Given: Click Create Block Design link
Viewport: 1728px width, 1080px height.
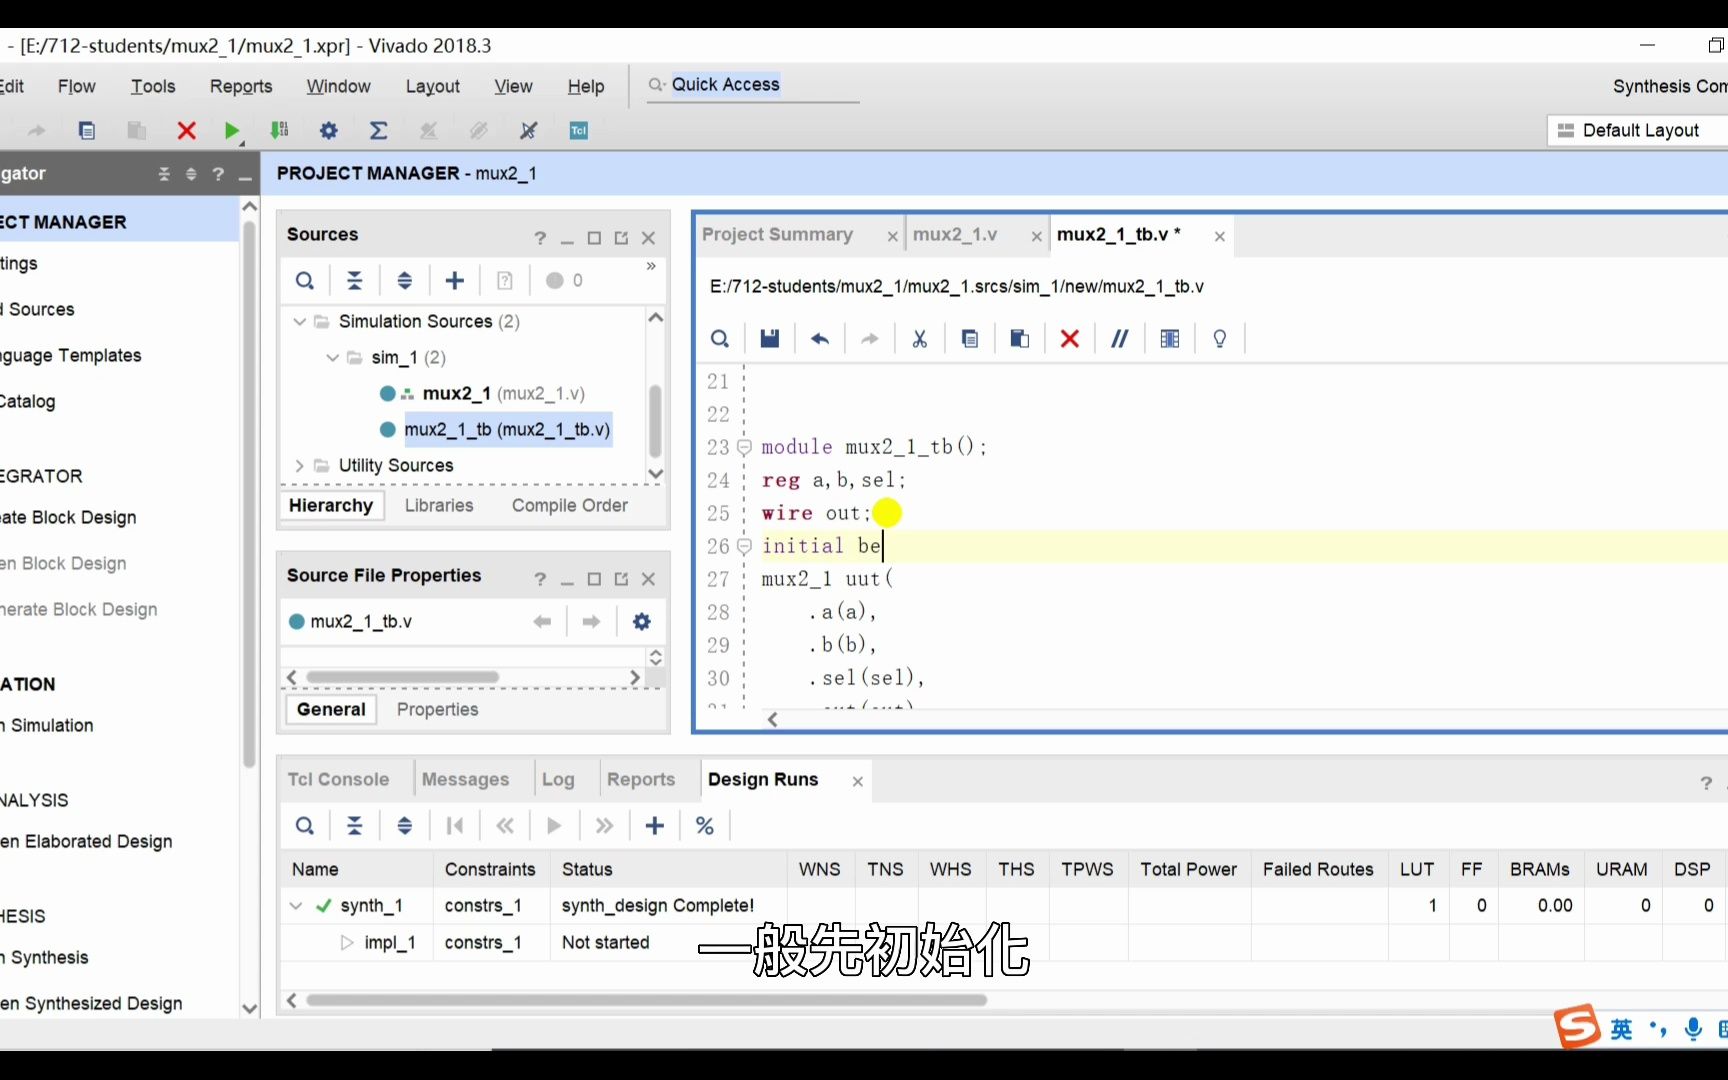Looking at the screenshot, I should 68,517.
